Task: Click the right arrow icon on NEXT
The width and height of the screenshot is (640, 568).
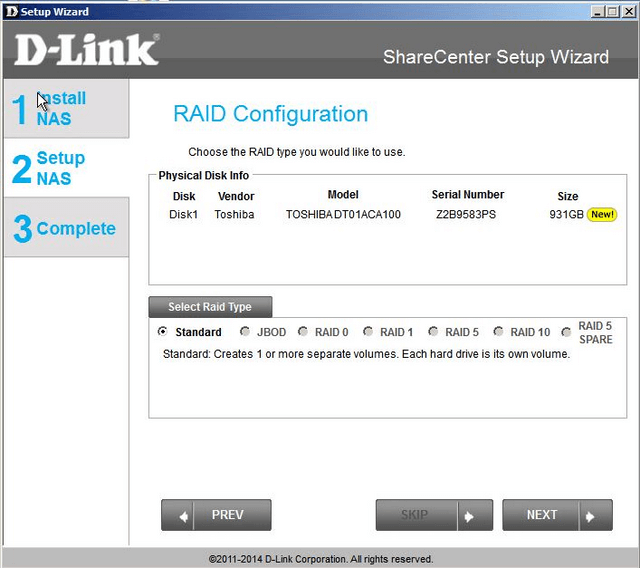Action: (x=590, y=517)
